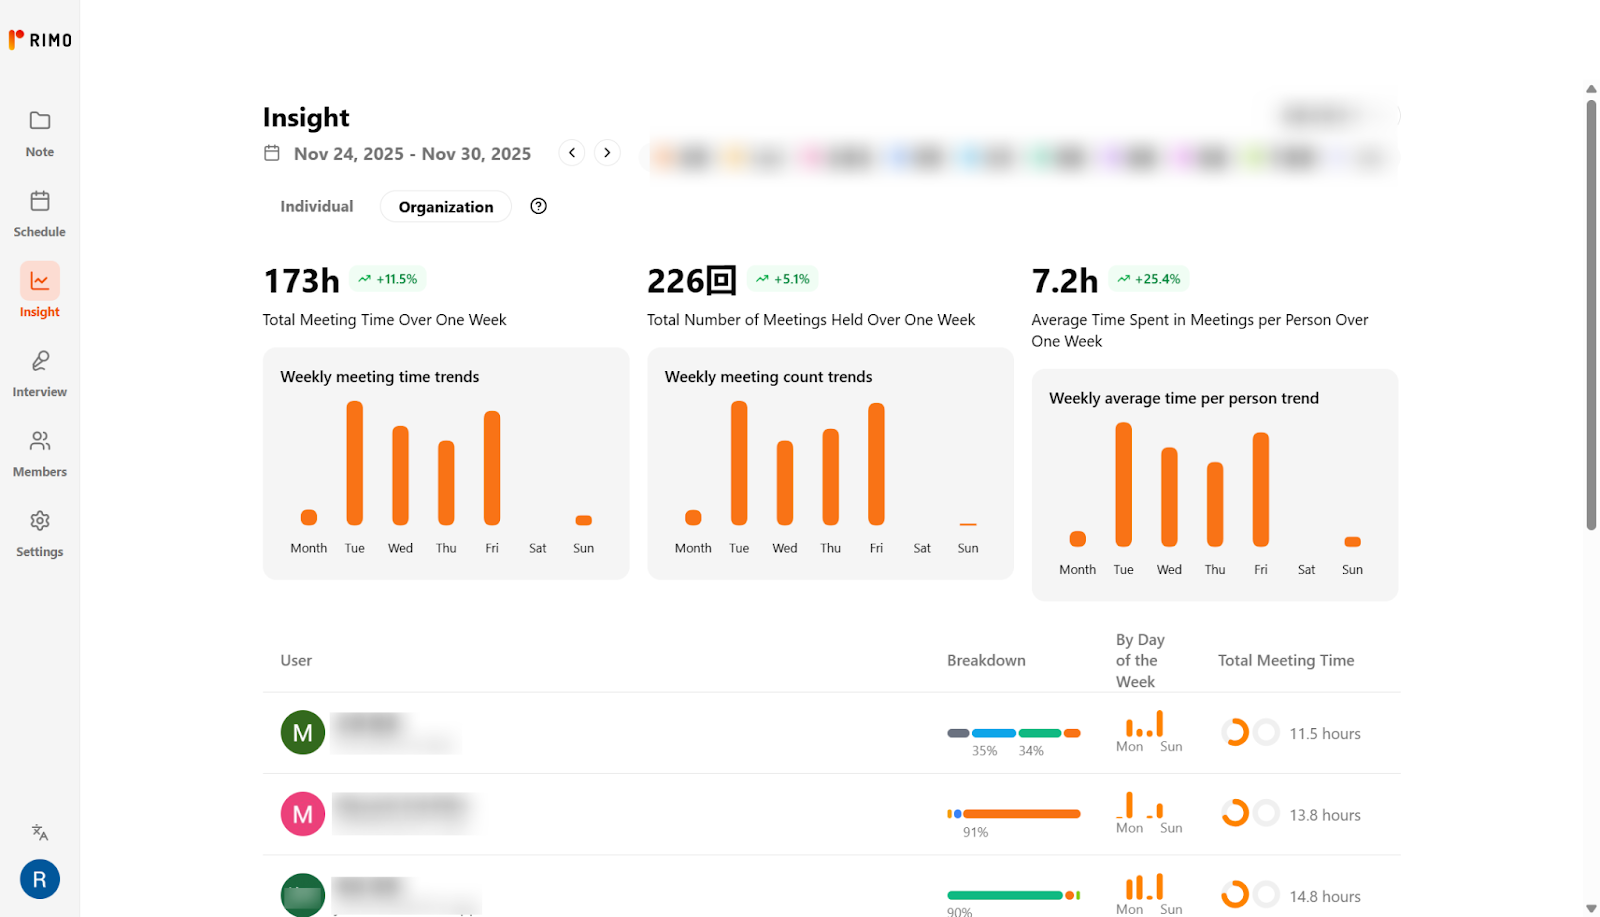Viewport: 1600px width, 917px height.
Task: Open the Schedule calendar page
Action: [40, 213]
